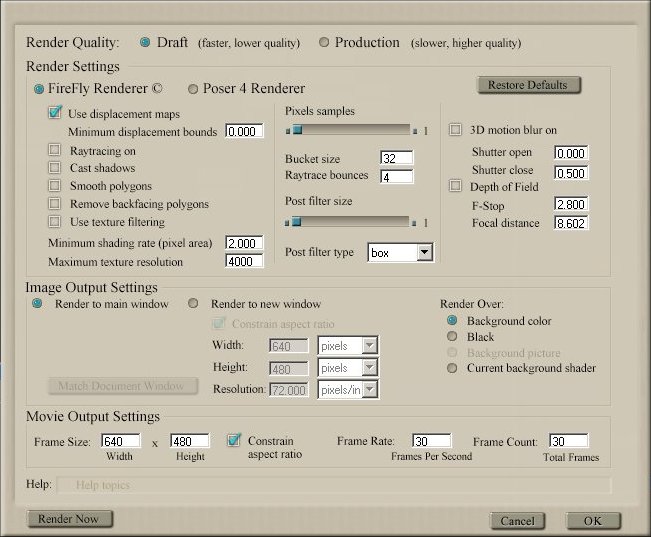651x537 pixels.
Task: Click the Cancel button
Action: (517, 521)
